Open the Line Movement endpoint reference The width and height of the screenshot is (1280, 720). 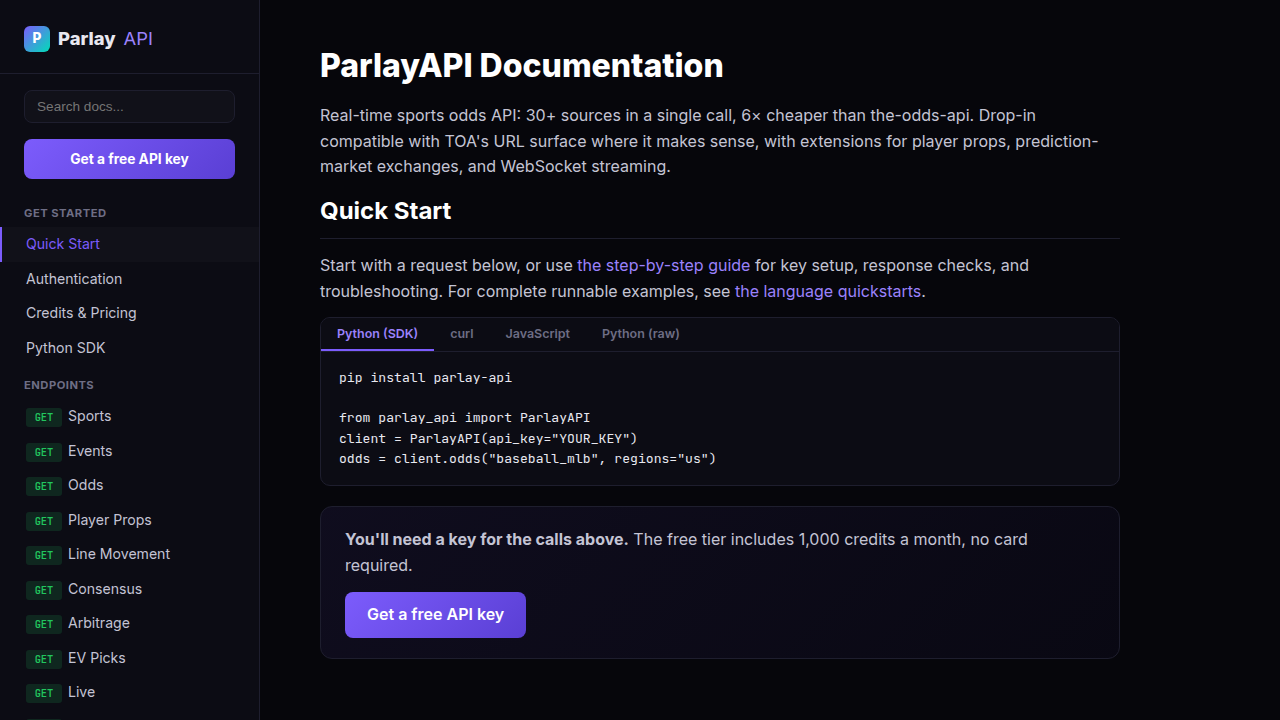(130, 554)
